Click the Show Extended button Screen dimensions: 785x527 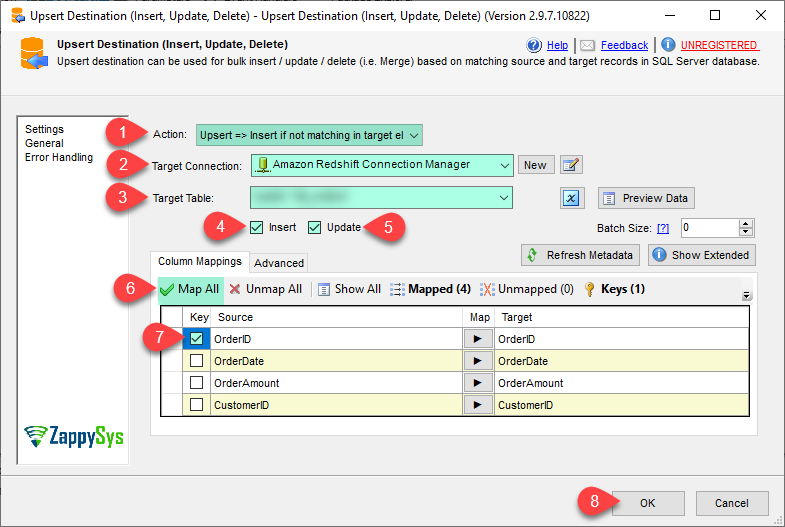click(x=702, y=255)
